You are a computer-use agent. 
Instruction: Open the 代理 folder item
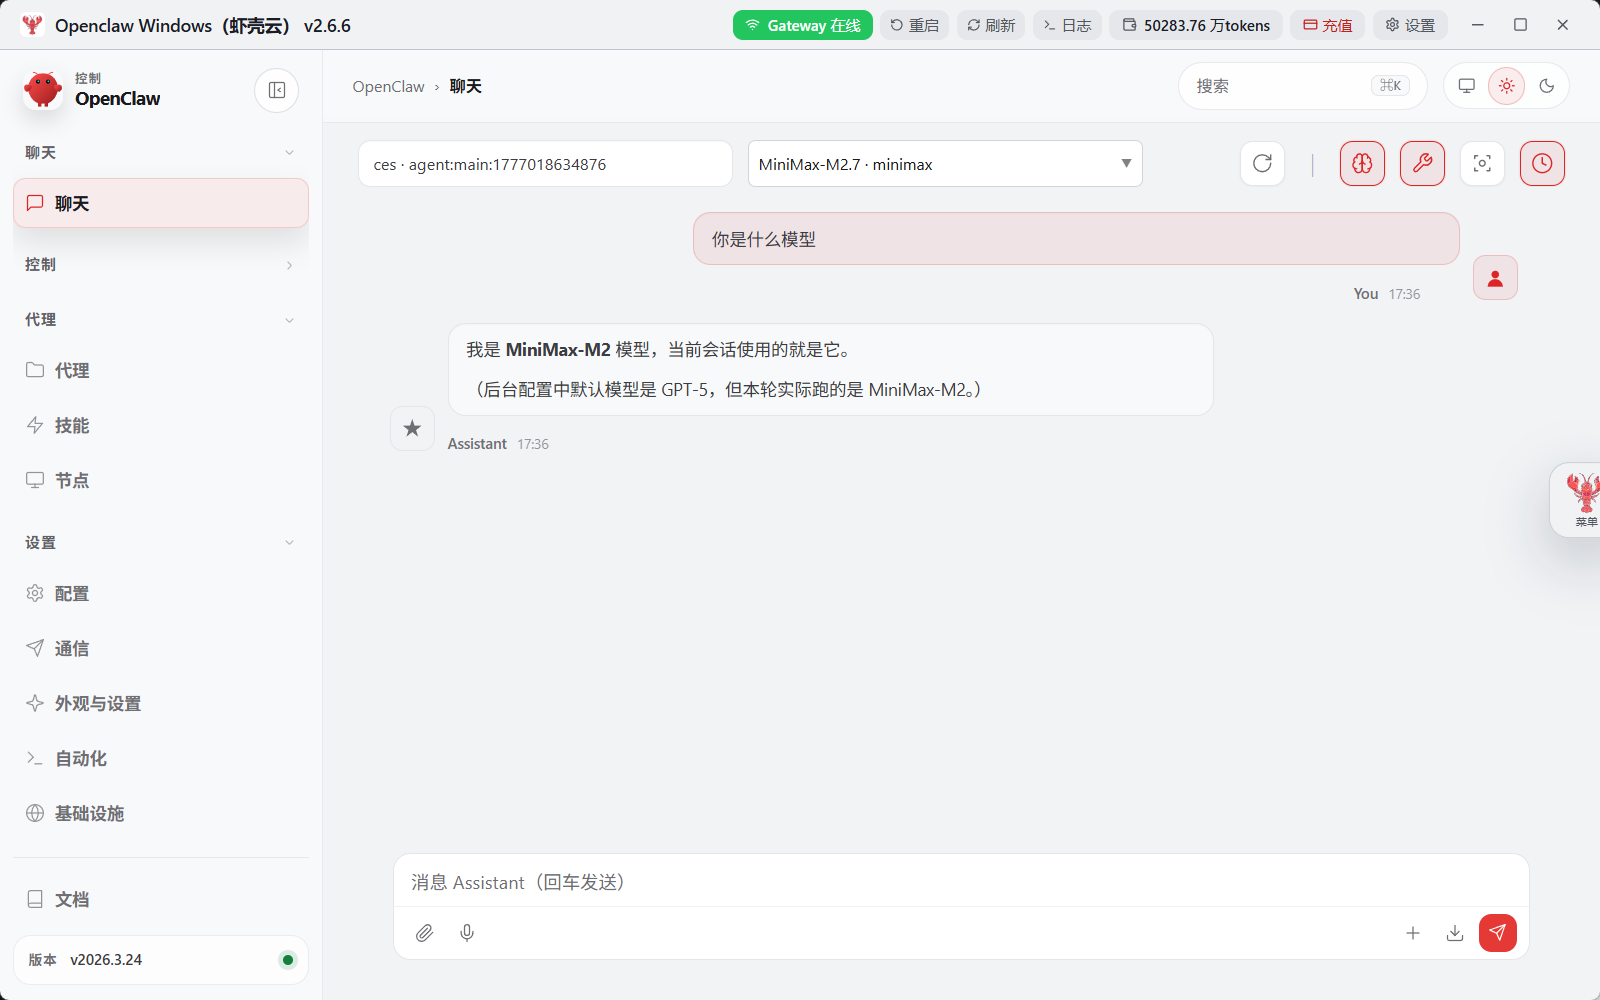[x=161, y=370]
